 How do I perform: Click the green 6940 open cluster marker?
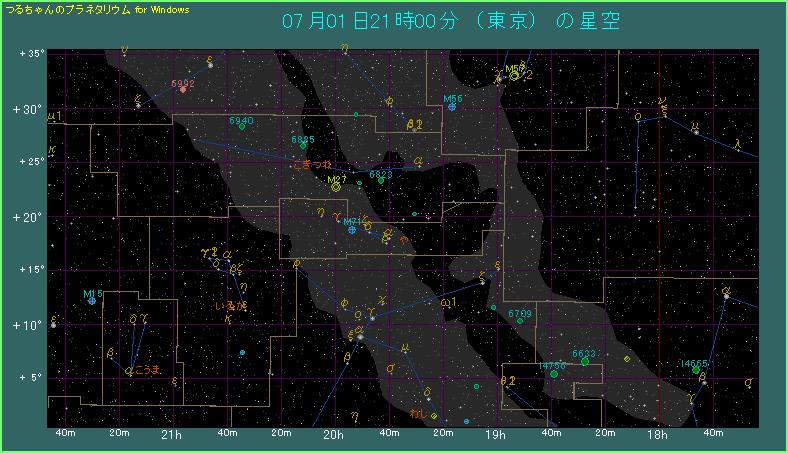click(242, 127)
